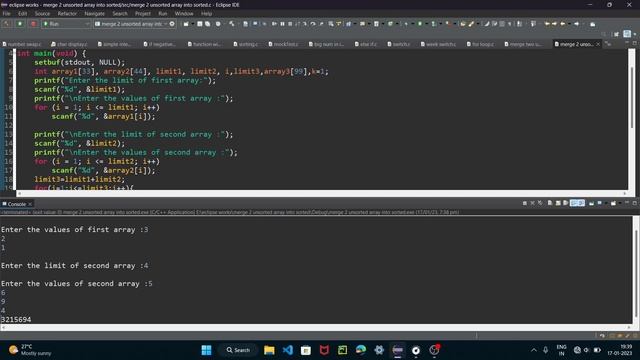Open the Run launch mode combo box
This screenshot has width=640, height=360.
66,24
